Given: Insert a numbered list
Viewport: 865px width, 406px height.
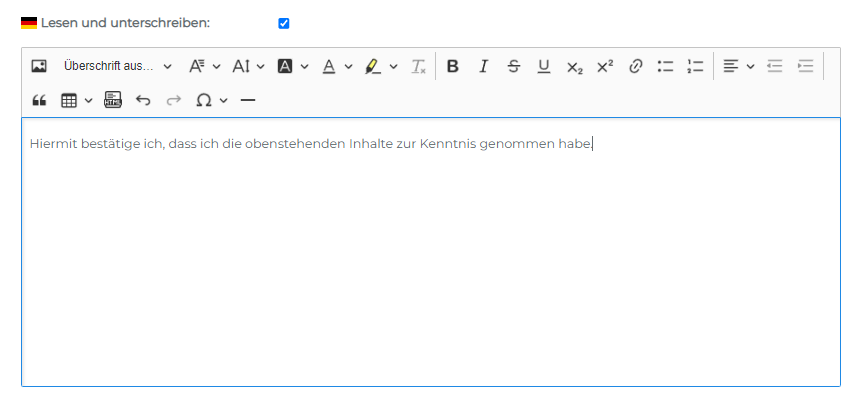Looking at the screenshot, I should 695,67.
